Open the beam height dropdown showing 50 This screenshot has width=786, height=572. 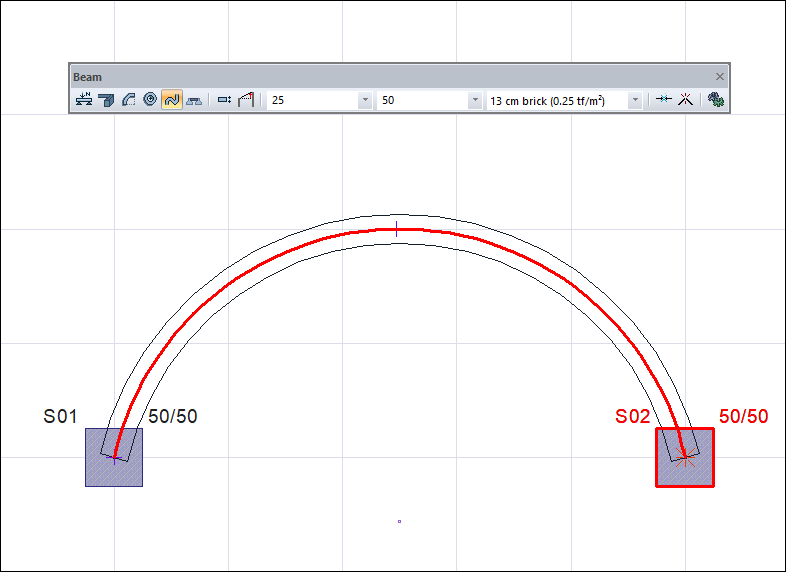click(x=474, y=101)
